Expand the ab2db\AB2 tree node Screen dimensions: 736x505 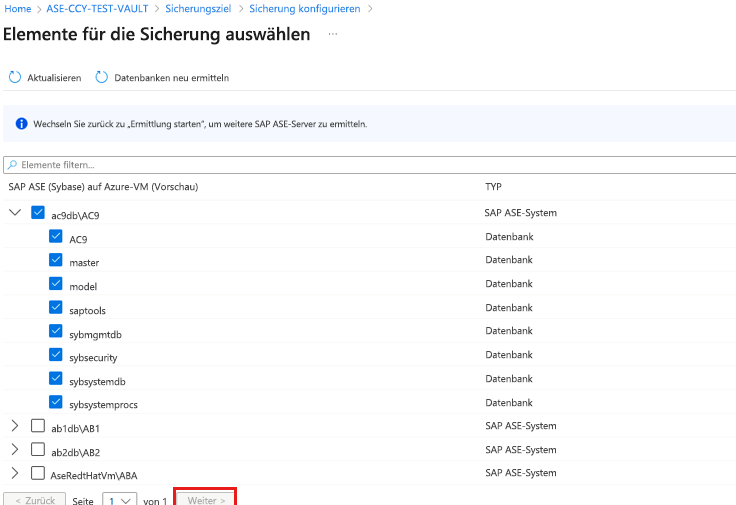[x=15, y=449]
